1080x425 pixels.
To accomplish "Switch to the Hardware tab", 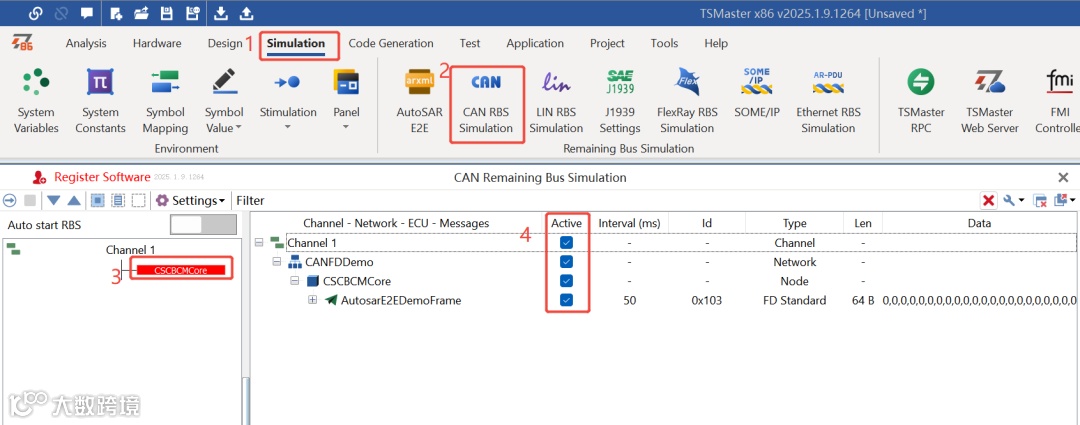I will (x=157, y=43).
